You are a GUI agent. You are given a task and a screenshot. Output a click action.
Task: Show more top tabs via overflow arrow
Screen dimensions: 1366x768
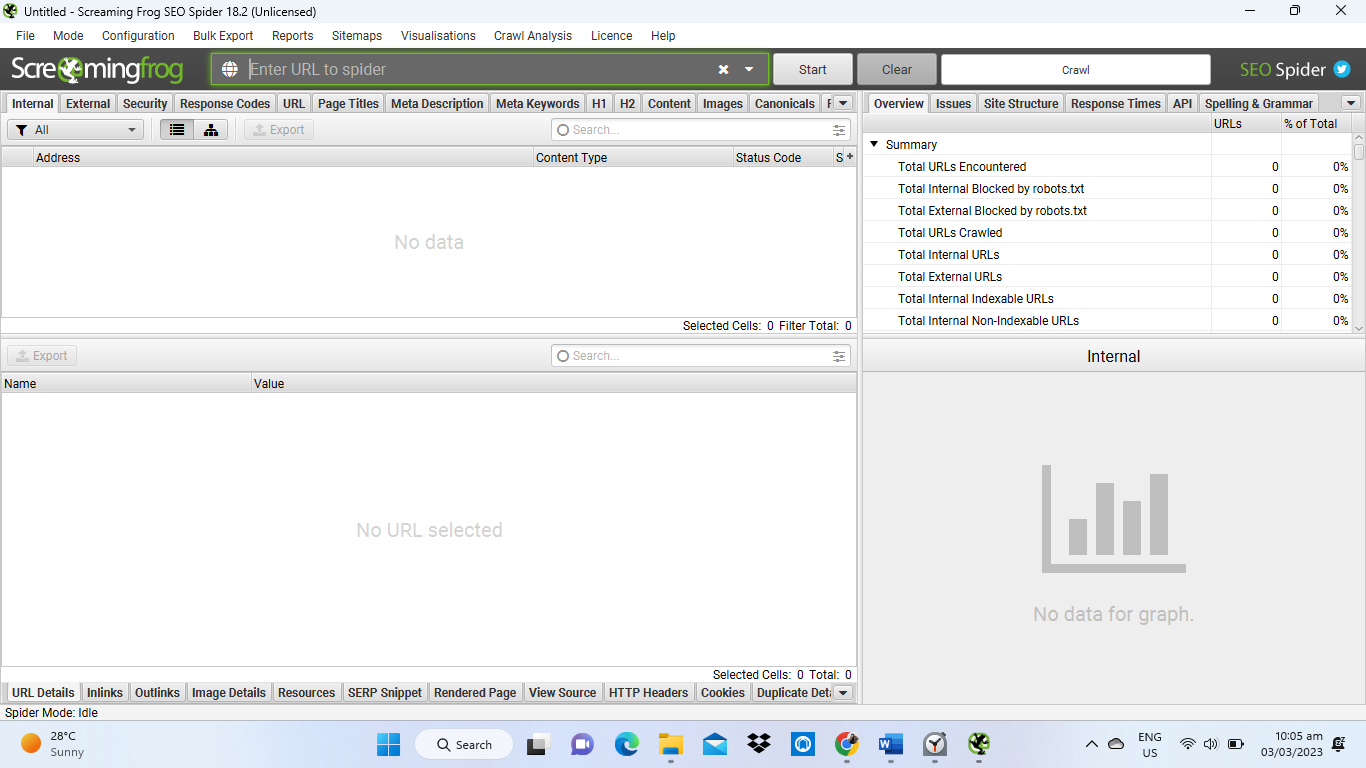pyautogui.click(x=842, y=103)
